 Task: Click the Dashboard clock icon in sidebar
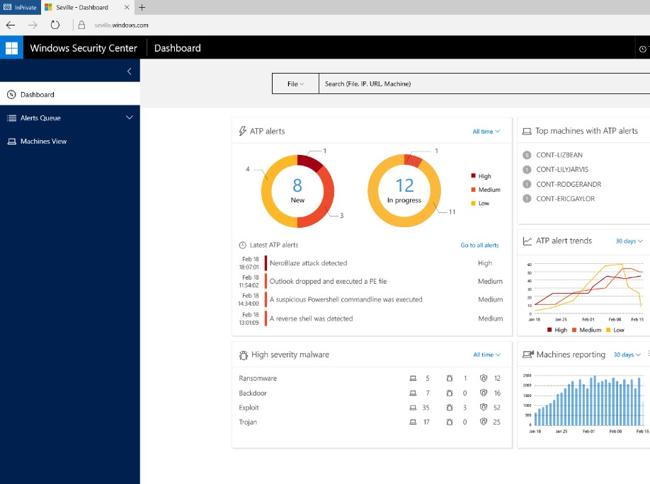pyautogui.click(x=12, y=94)
